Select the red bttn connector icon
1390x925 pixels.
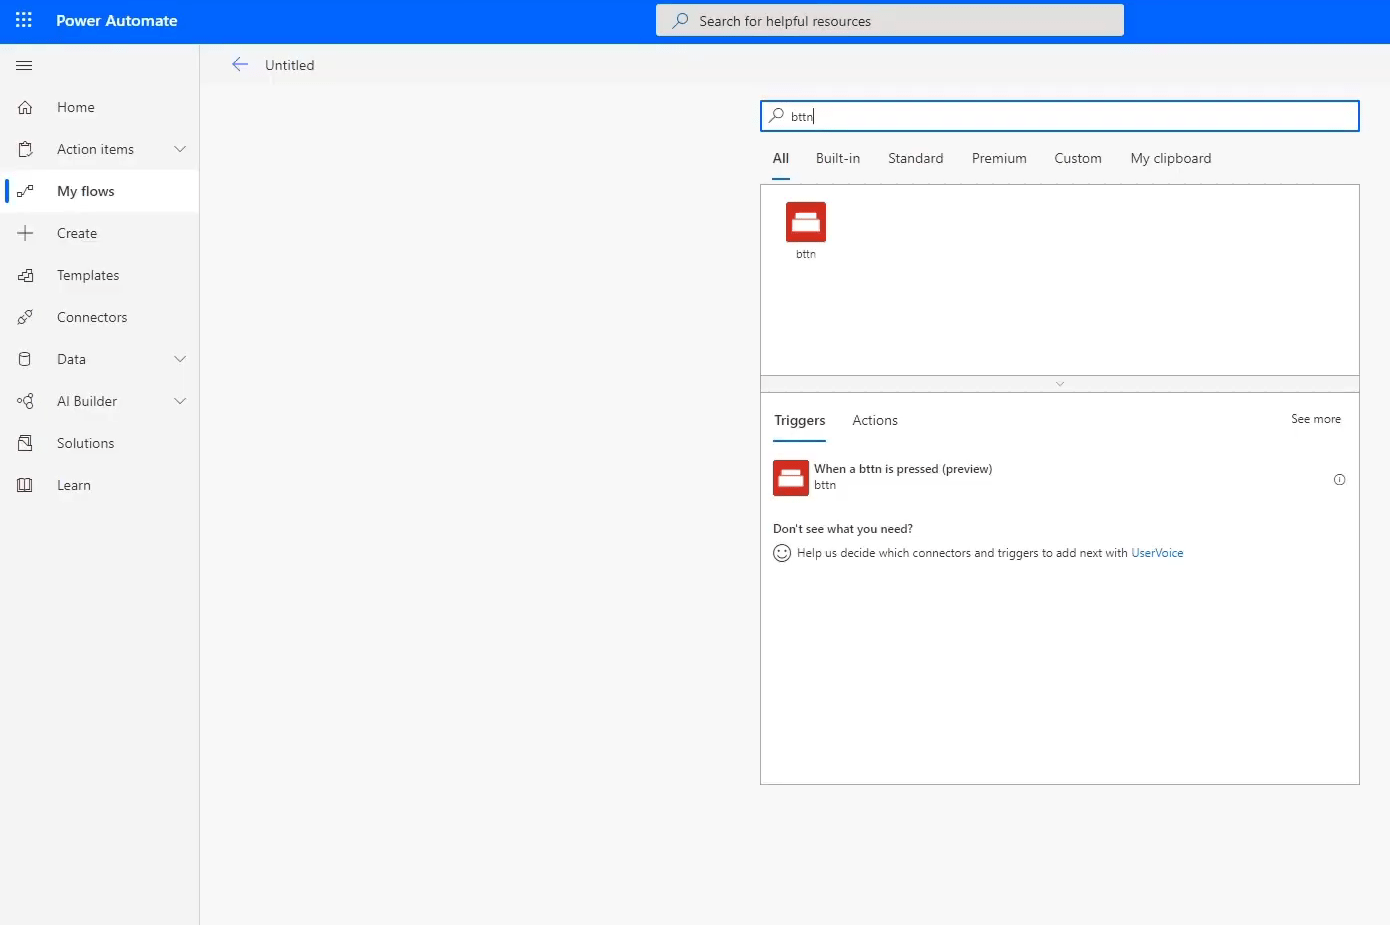pyautogui.click(x=806, y=222)
